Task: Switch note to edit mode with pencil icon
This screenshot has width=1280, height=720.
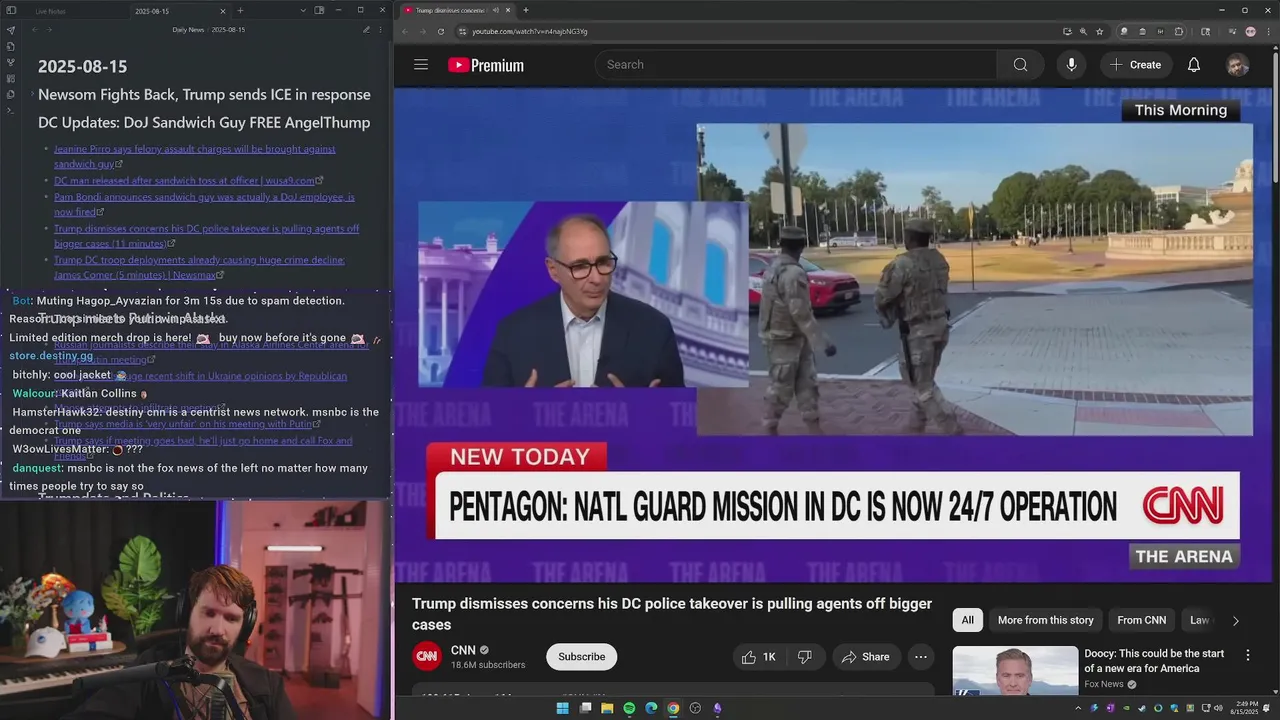Action: pyautogui.click(x=367, y=30)
